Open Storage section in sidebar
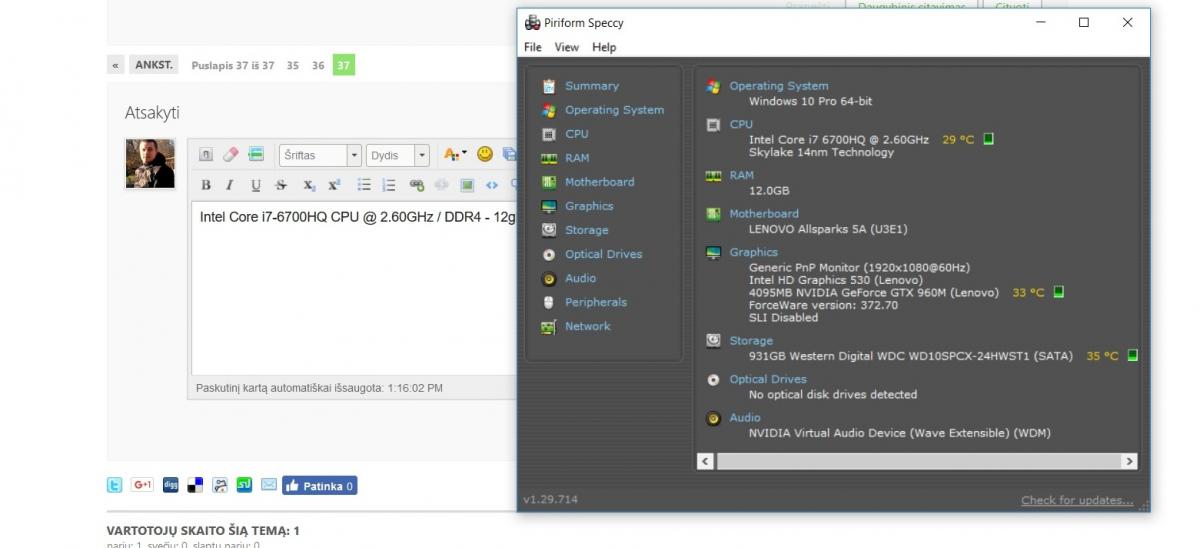This screenshot has width=1200, height=548. point(586,230)
